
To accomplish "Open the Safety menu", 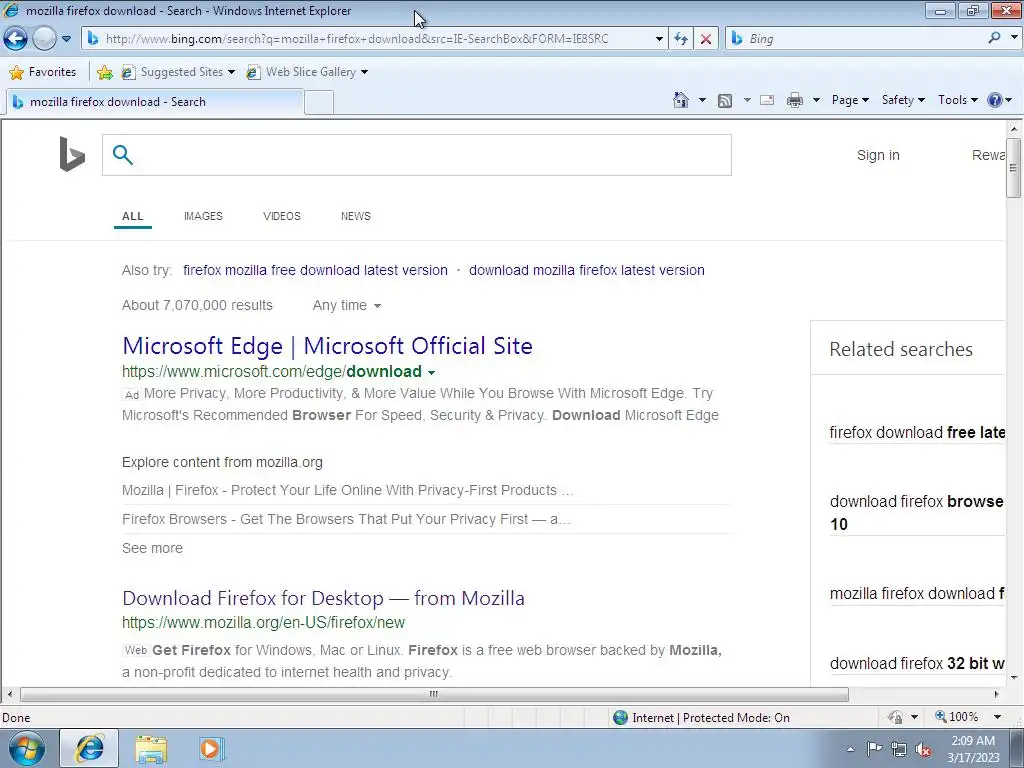I will (x=903, y=100).
